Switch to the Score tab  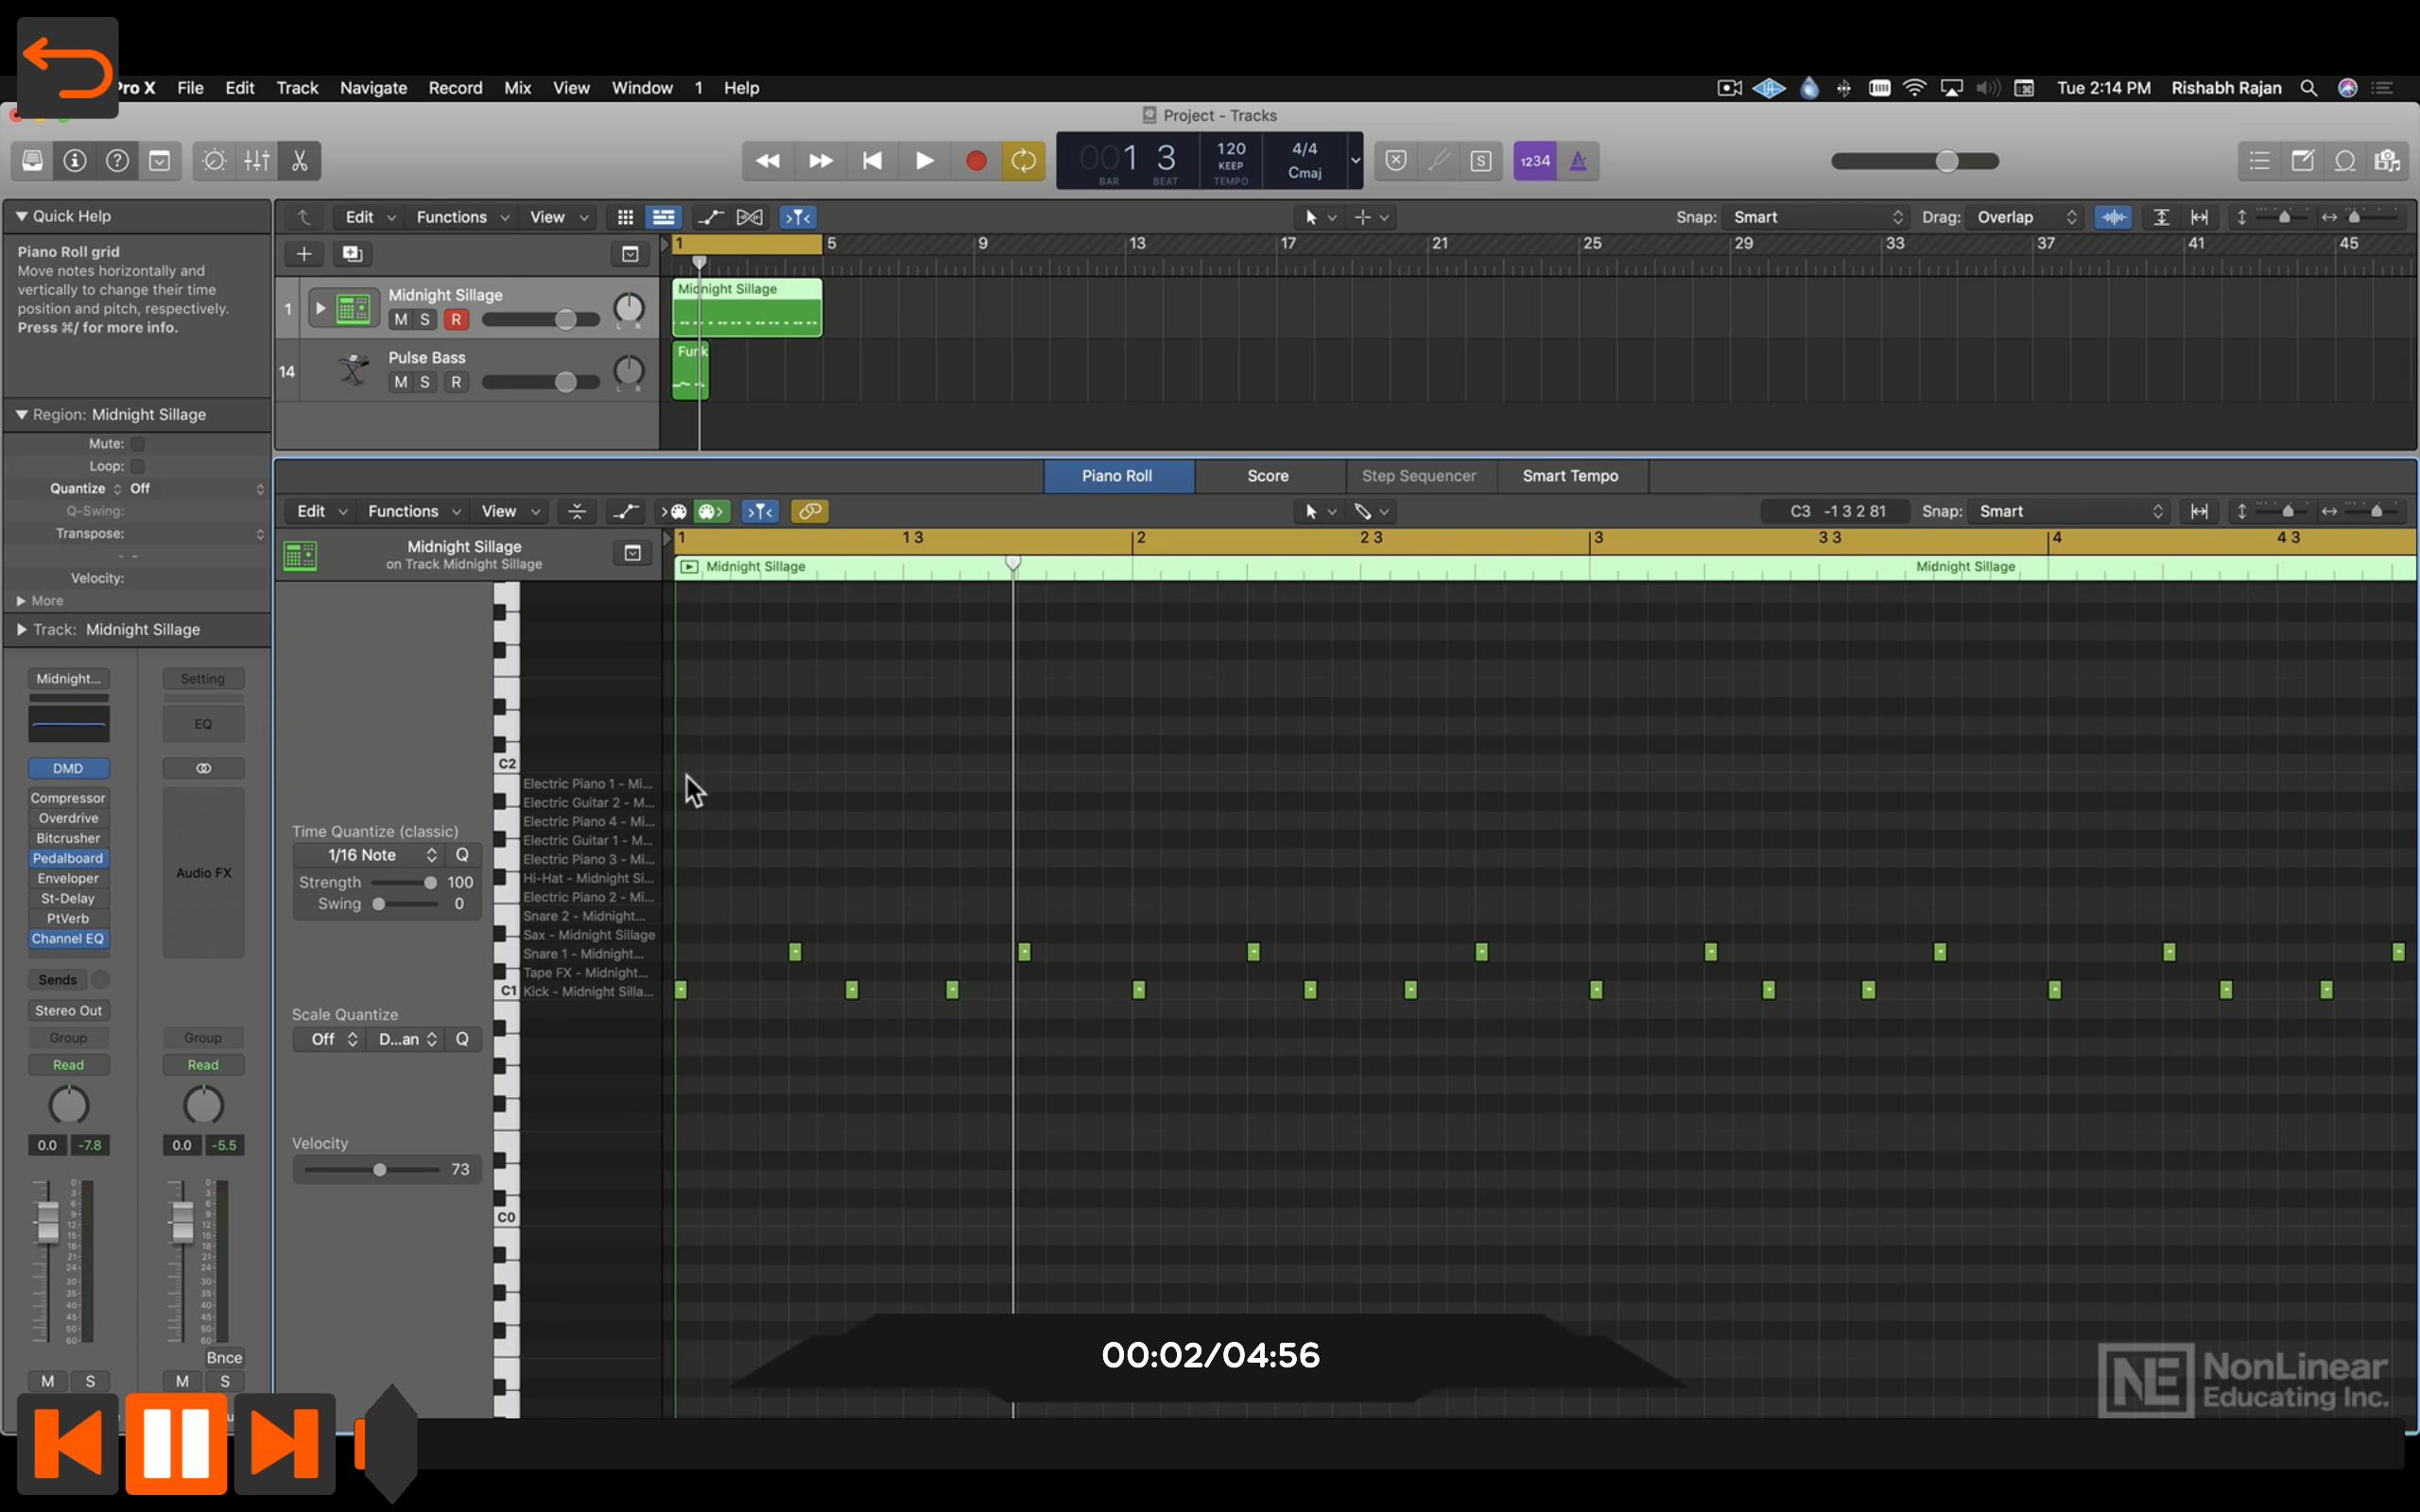tap(1268, 476)
